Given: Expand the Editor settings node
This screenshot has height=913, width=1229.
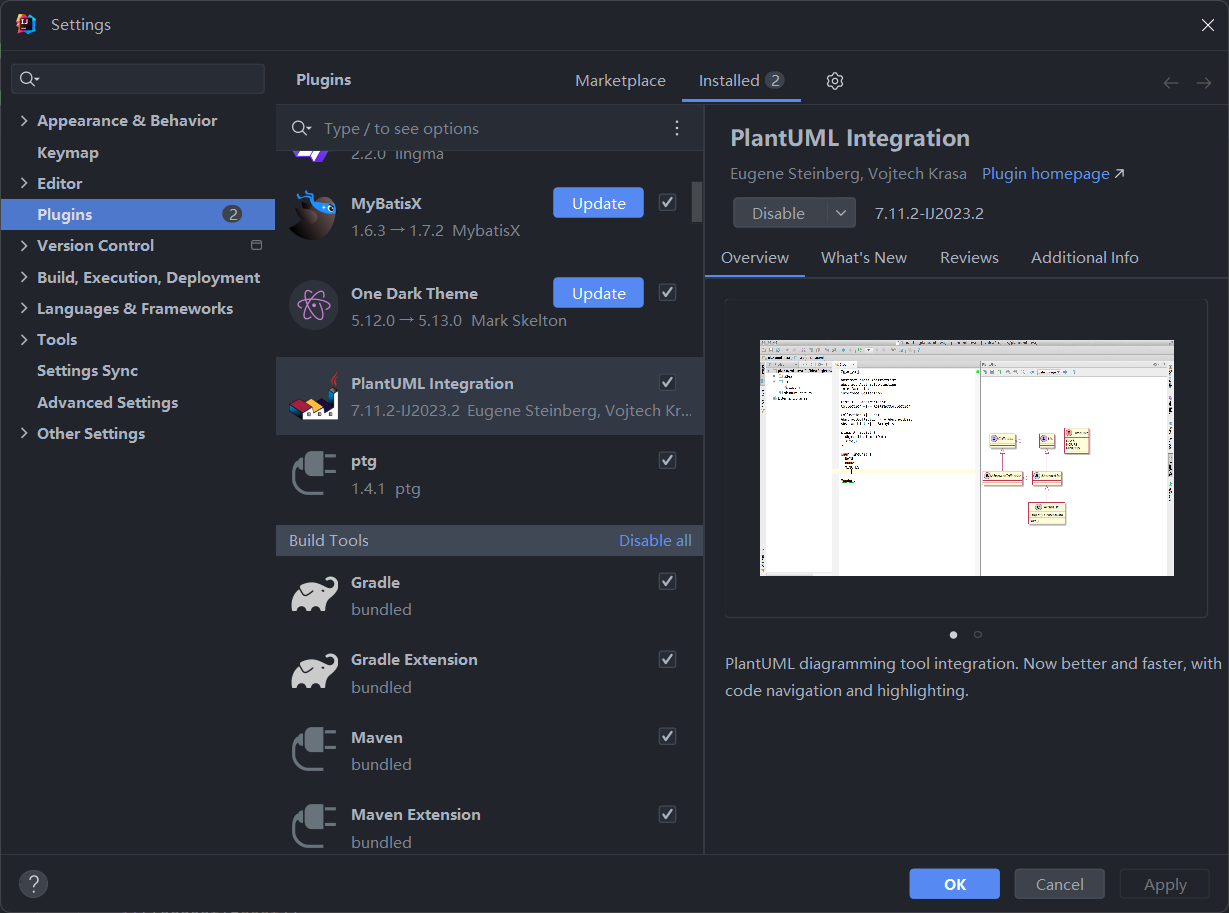Looking at the screenshot, I should click(24, 183).
